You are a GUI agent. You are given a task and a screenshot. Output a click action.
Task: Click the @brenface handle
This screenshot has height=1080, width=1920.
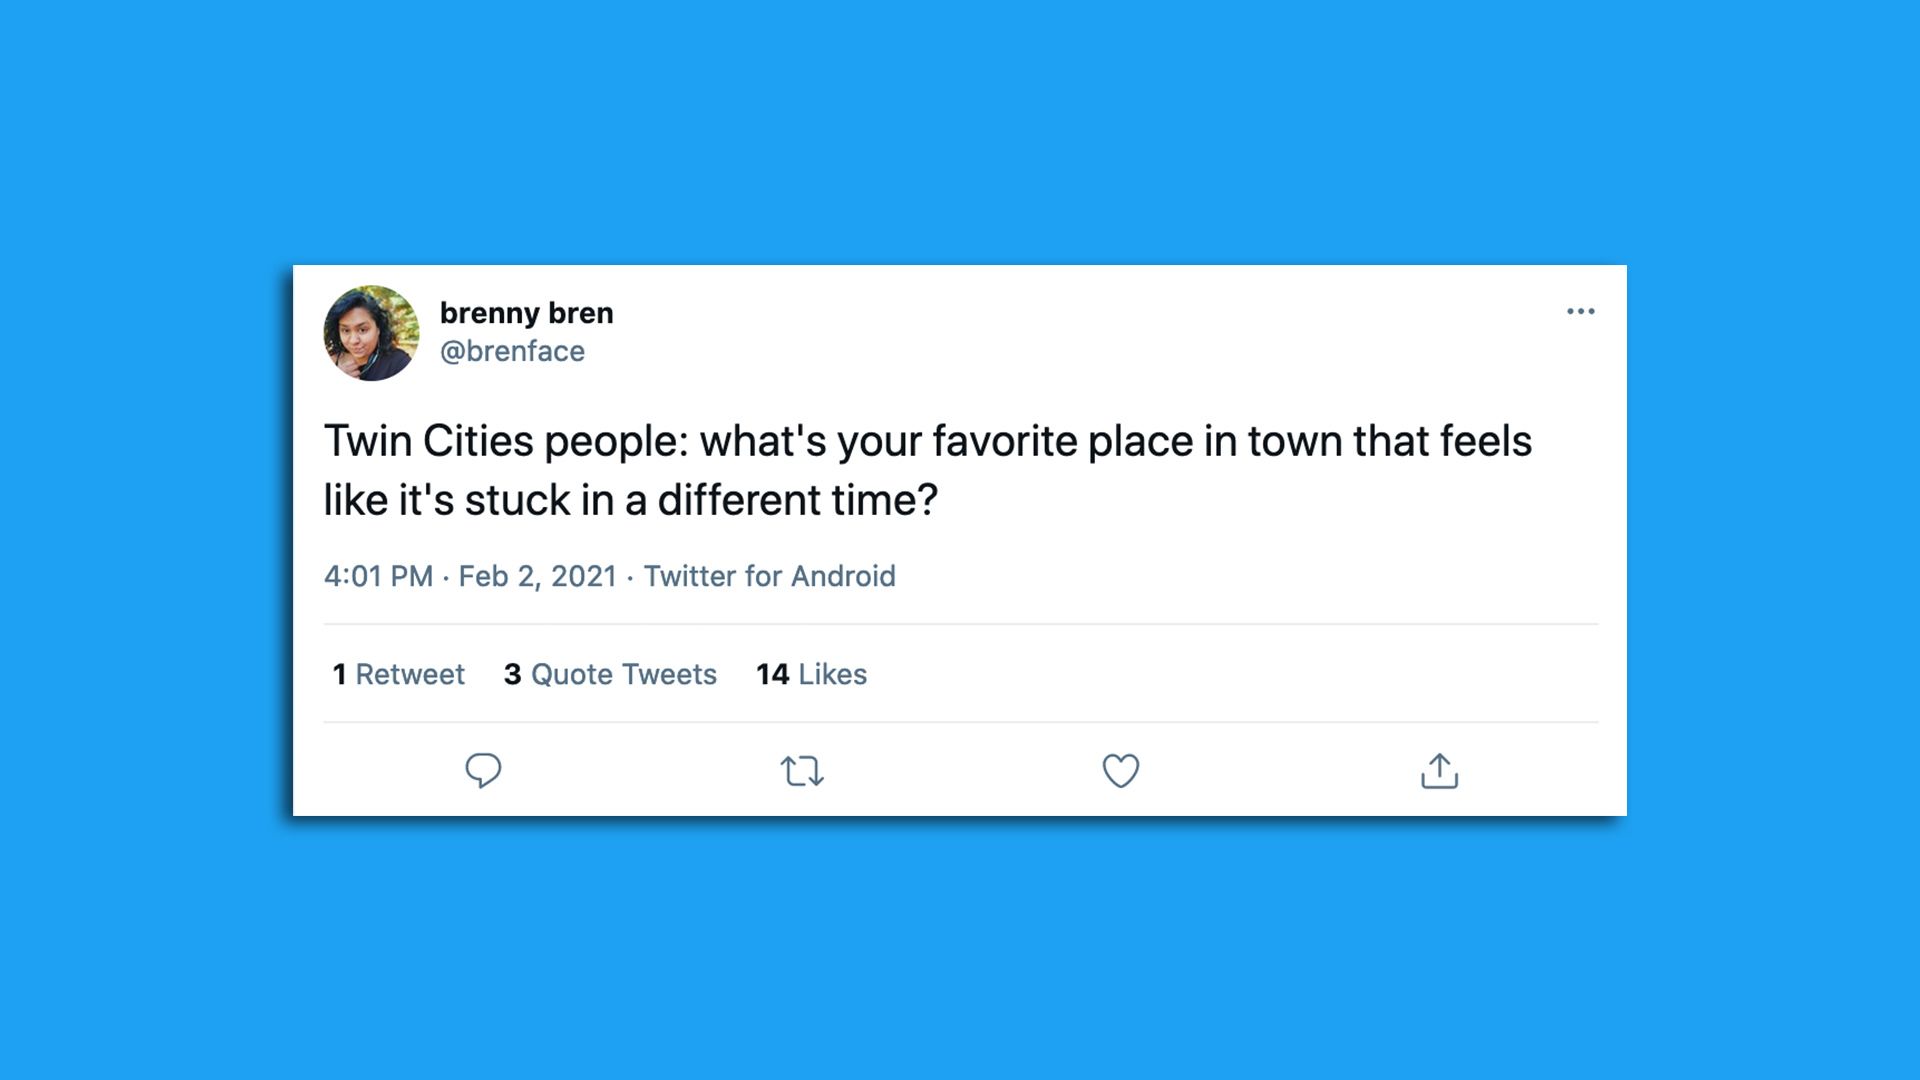pos(514,351)
